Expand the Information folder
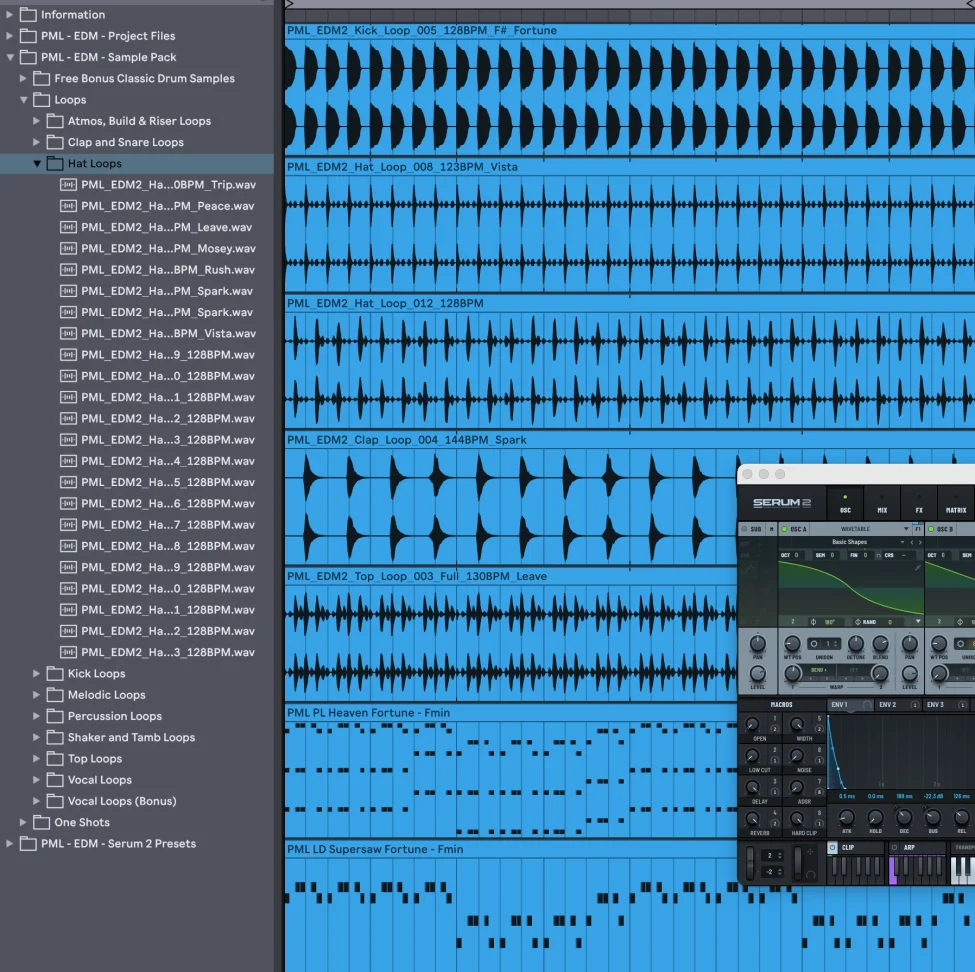 9,14
